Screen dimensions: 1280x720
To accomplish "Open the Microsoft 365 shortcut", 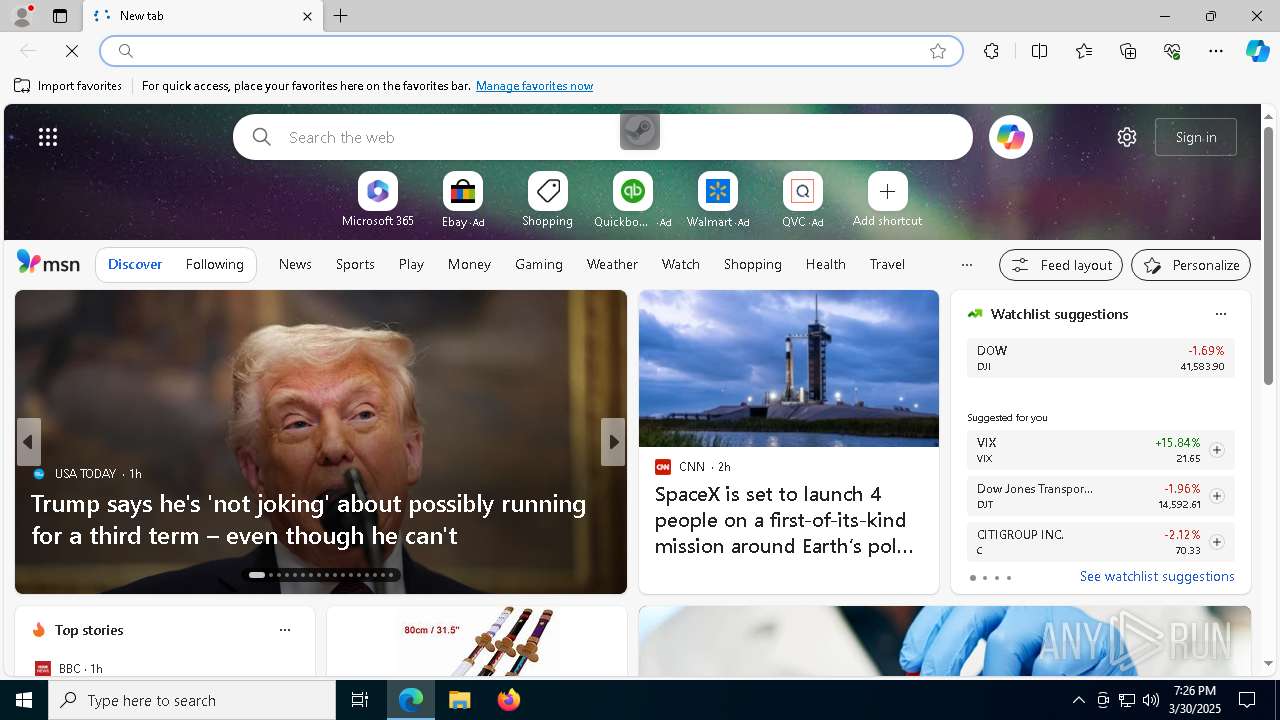I will (377, 200).
